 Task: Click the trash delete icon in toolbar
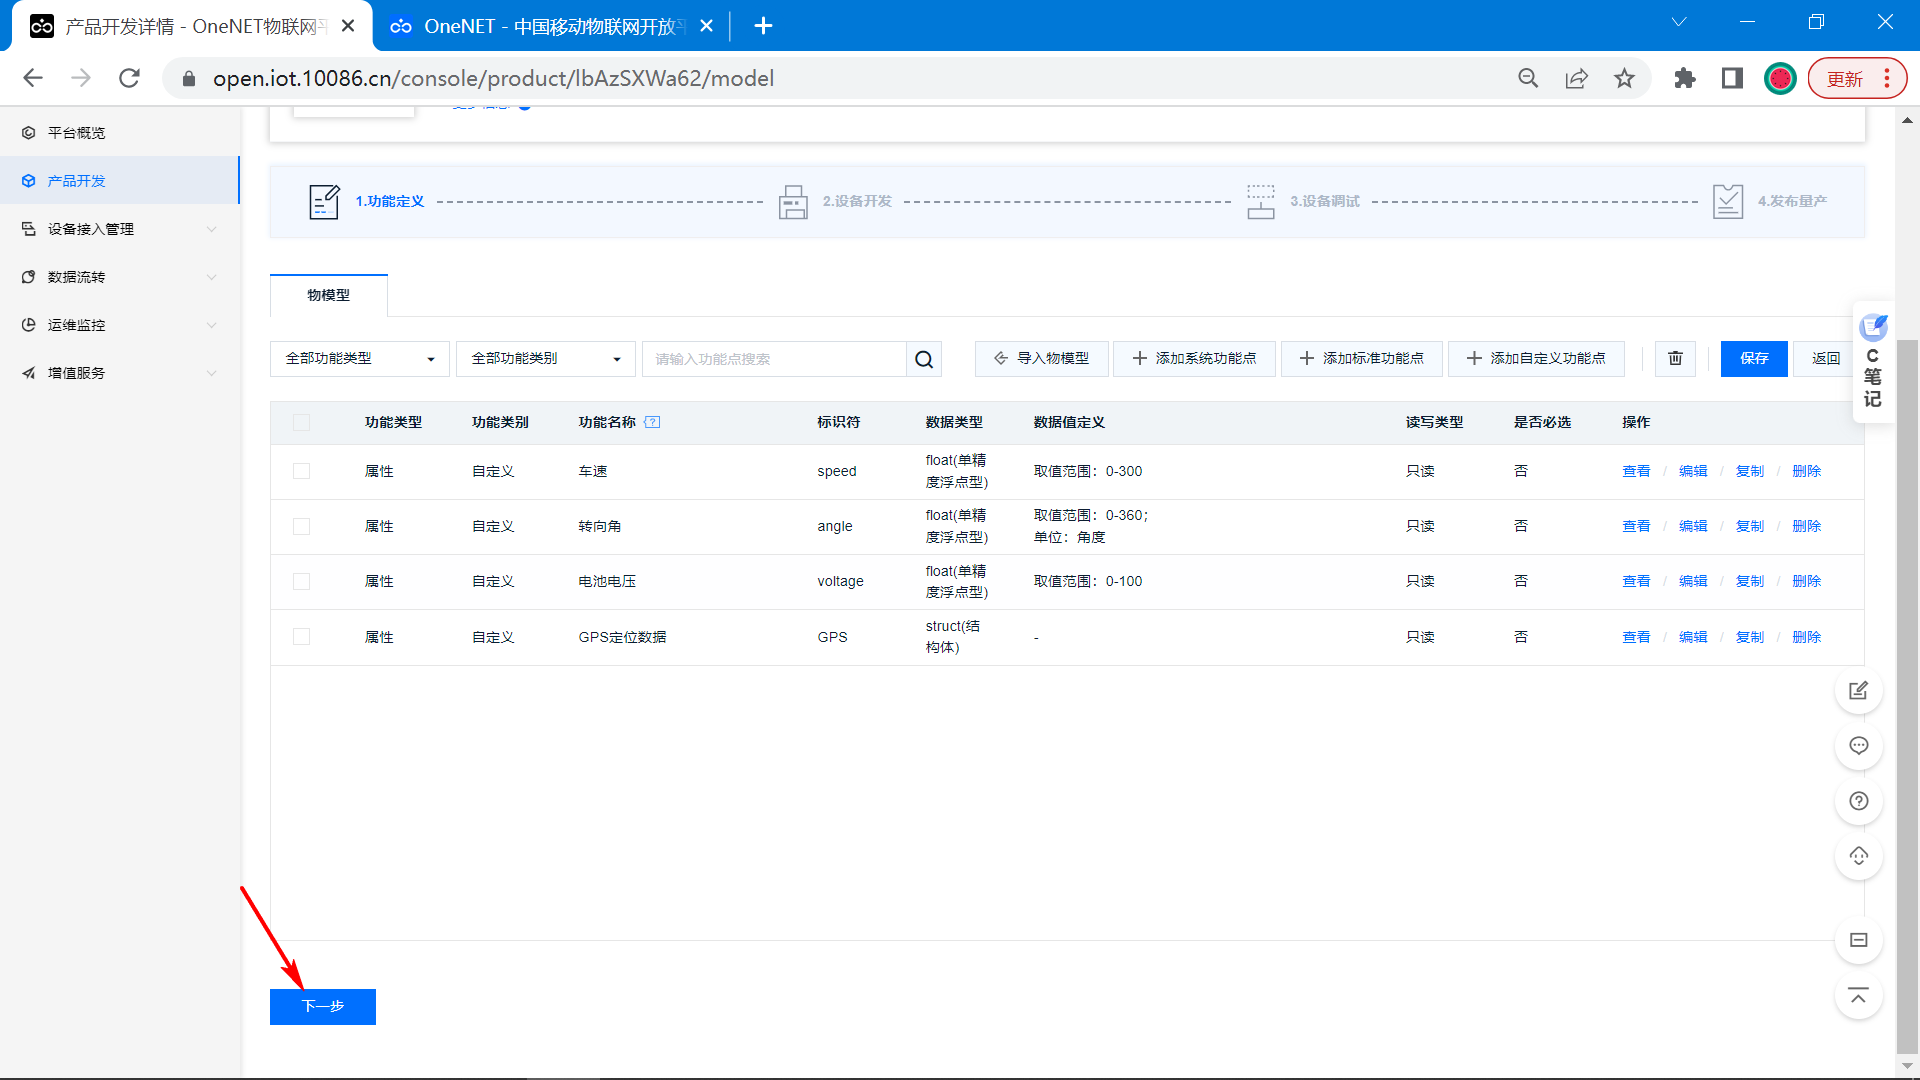click(x=1675, y=358)
